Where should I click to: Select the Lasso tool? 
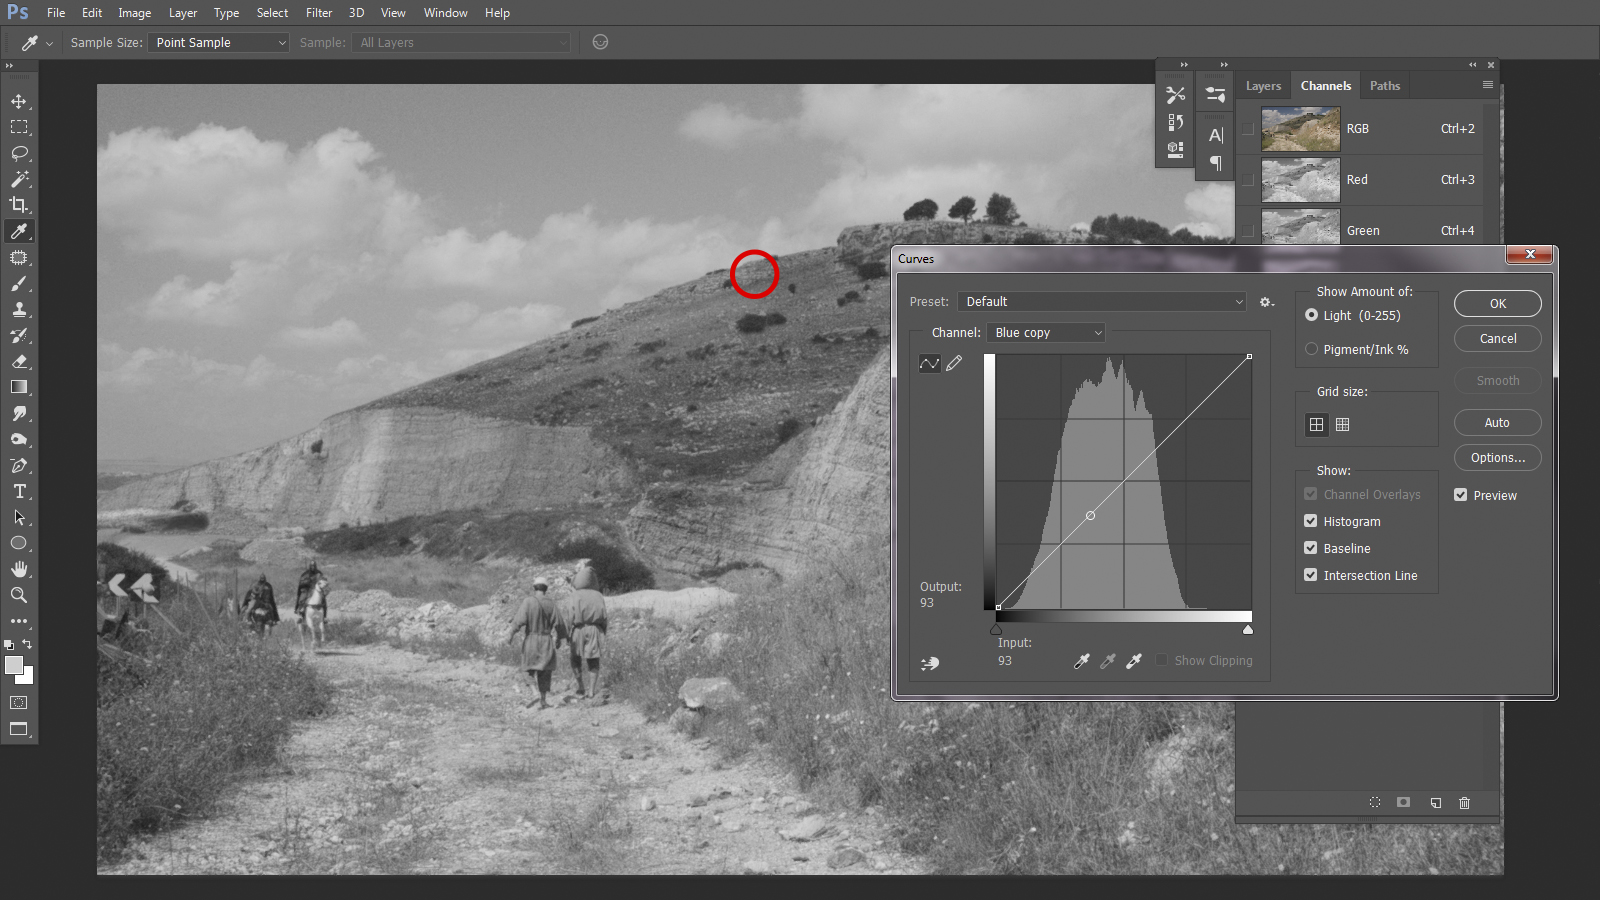(x=19, y=153)
